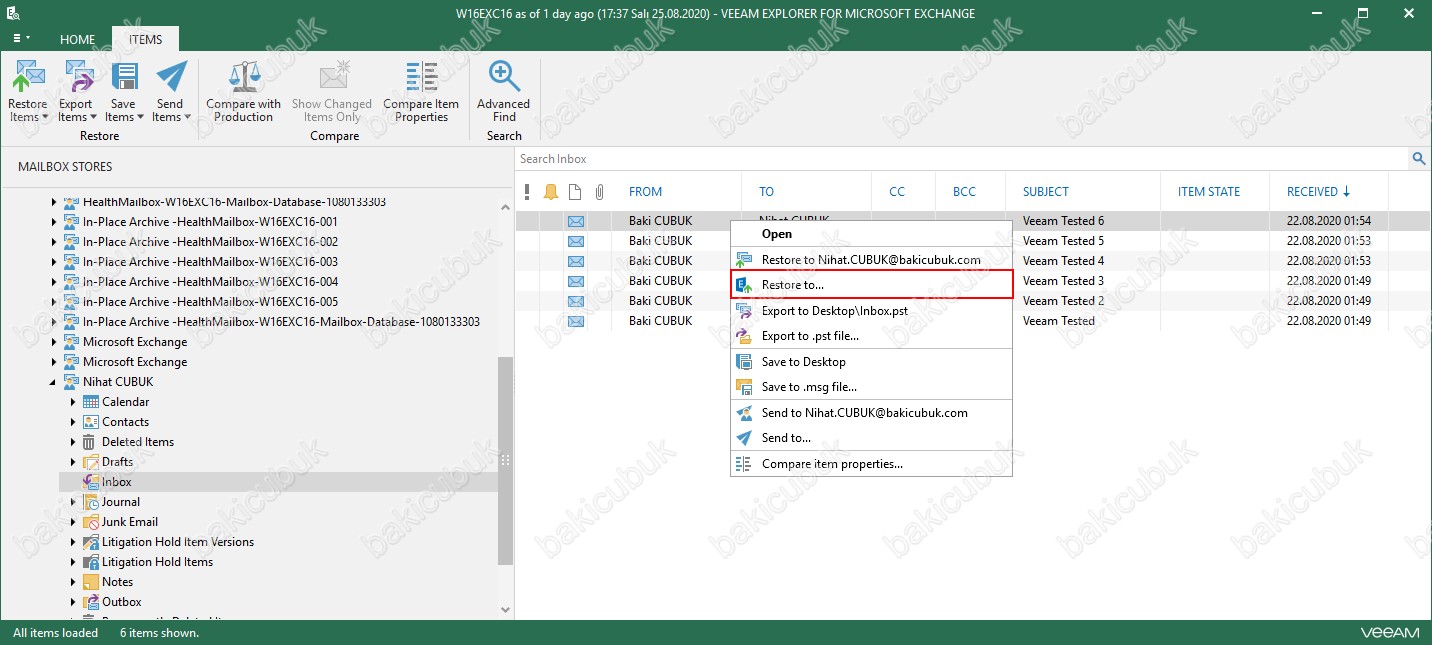
Task: Click the Drafts folder icon
Action: (91, 462)
